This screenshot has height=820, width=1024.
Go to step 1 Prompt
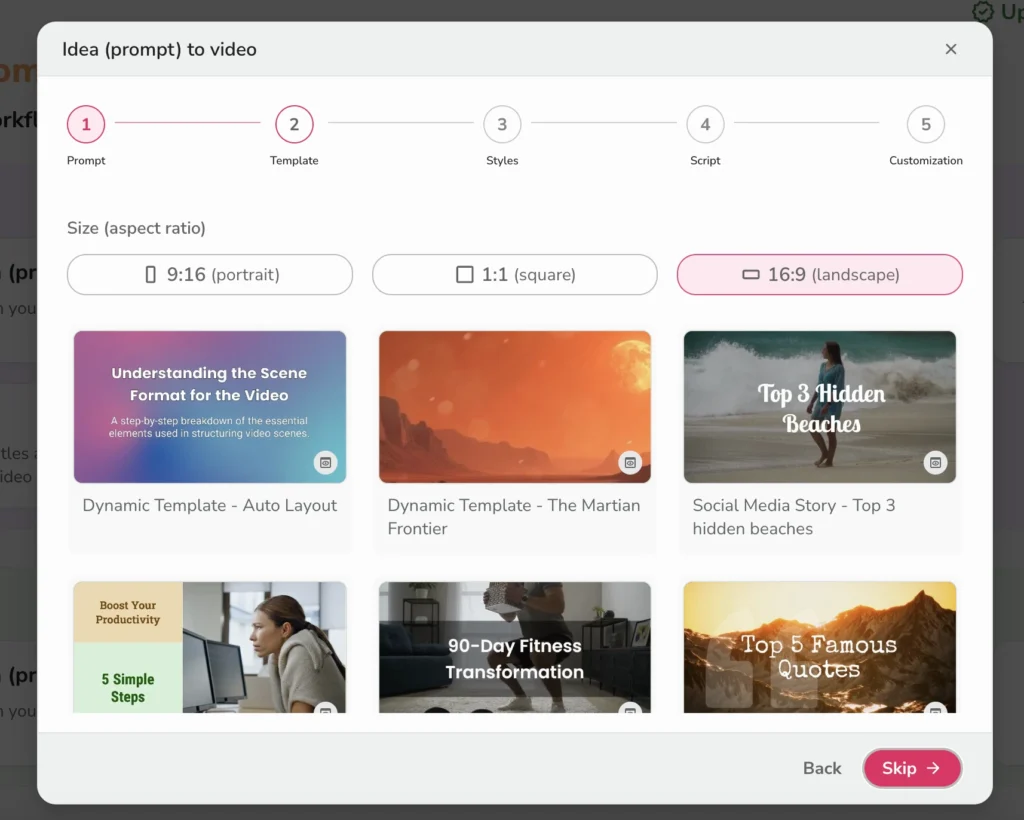(x=86, y=124)
